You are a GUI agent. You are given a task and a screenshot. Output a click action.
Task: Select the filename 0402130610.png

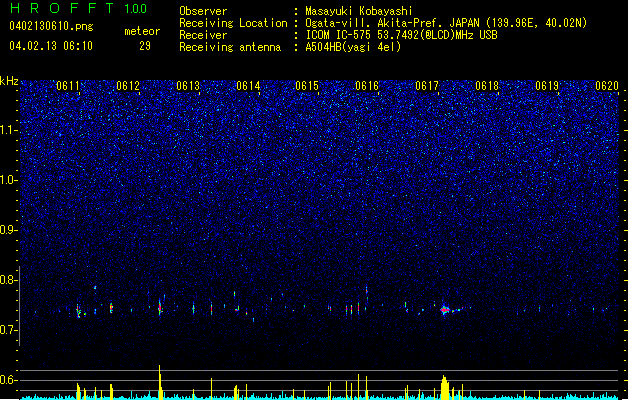[x=51, y=27]
